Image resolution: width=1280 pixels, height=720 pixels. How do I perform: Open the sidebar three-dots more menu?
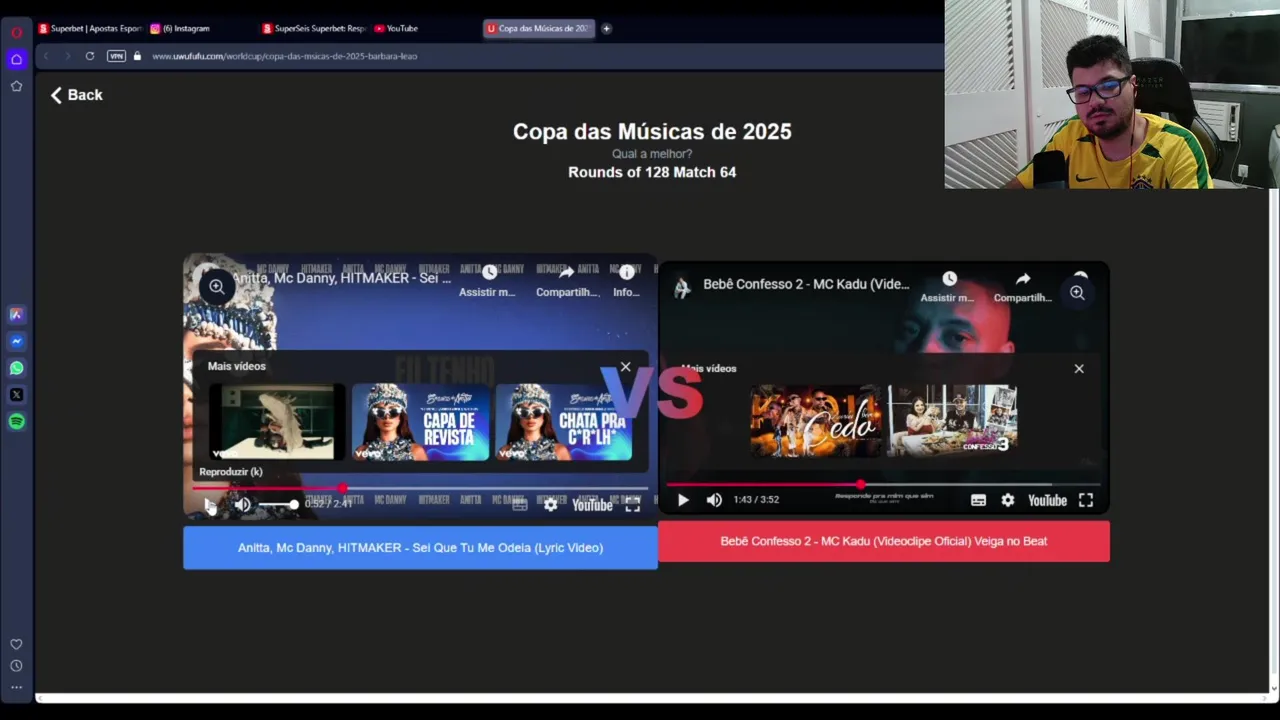16,687
